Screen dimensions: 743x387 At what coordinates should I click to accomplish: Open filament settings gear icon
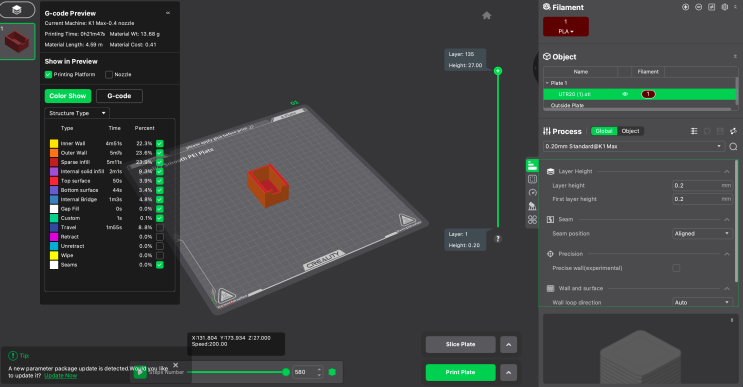click(x=725, y=7)
